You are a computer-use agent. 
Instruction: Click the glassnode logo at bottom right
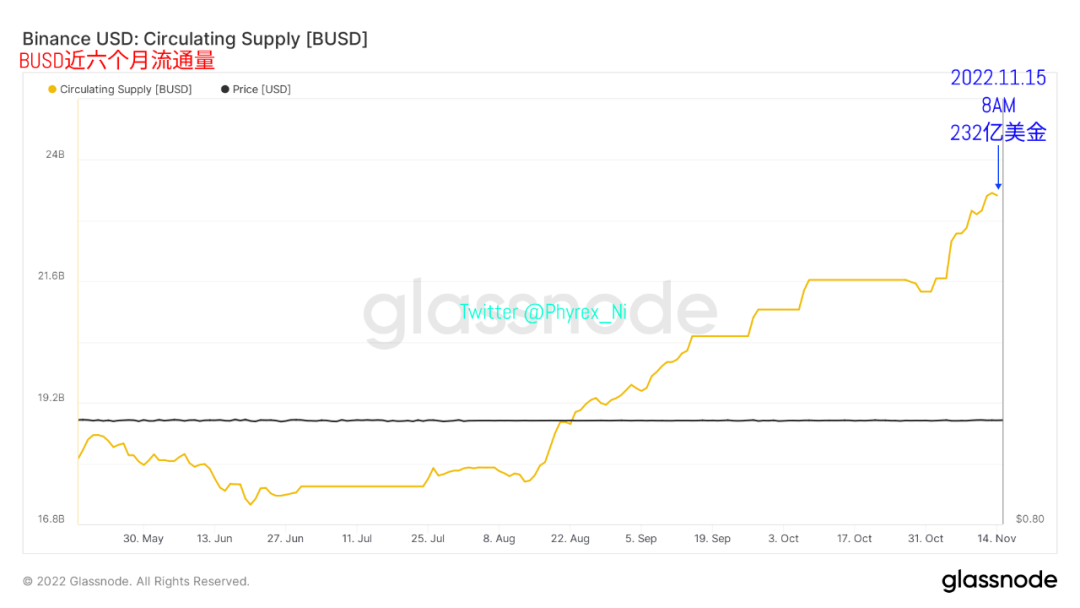tap(999, 580)
